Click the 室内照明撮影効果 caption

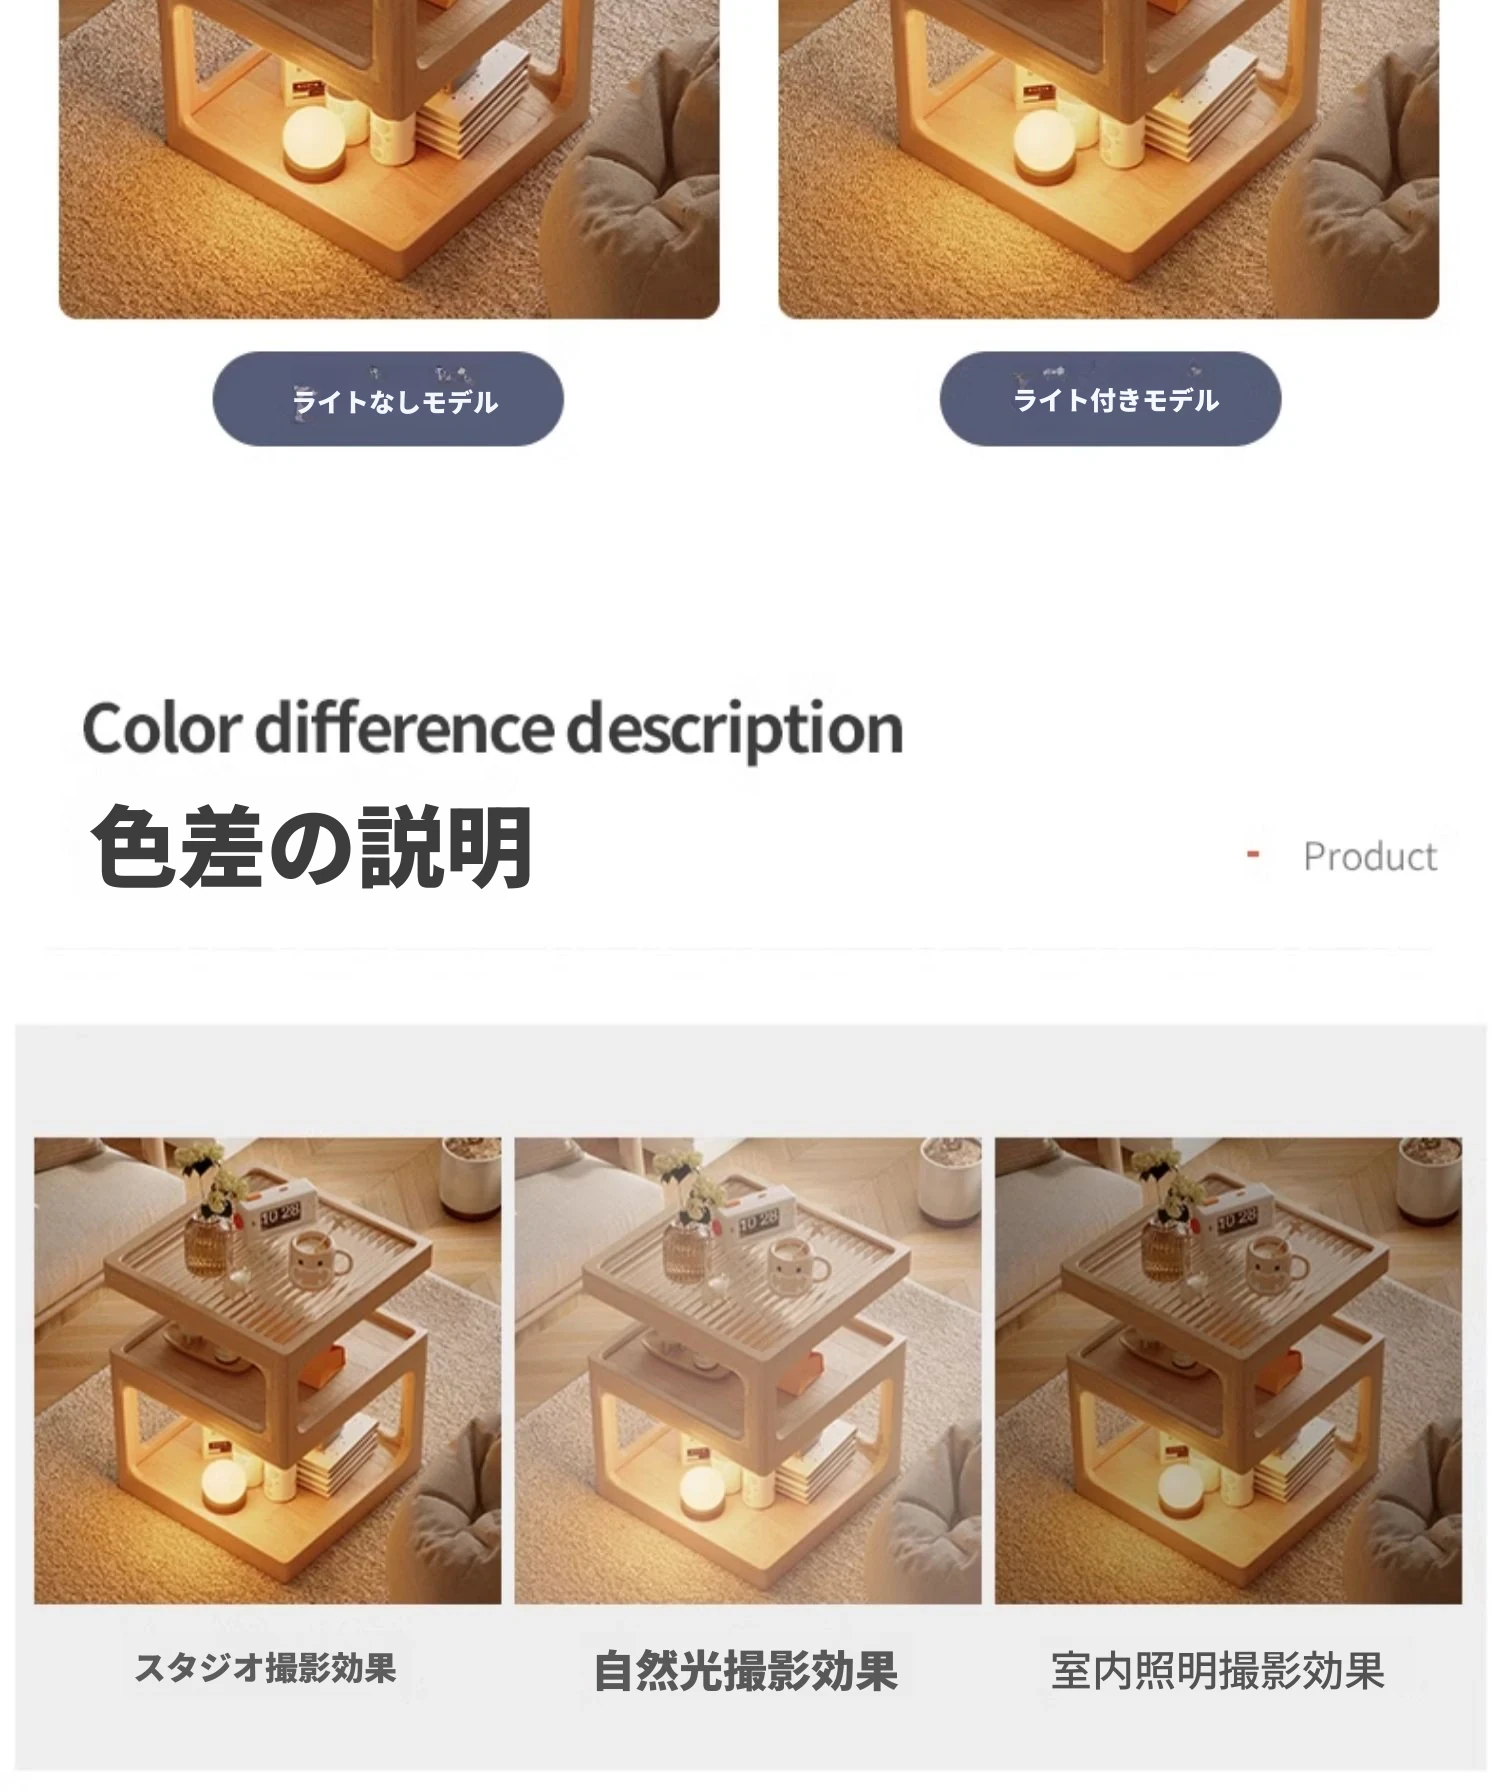point(1218,1671)
